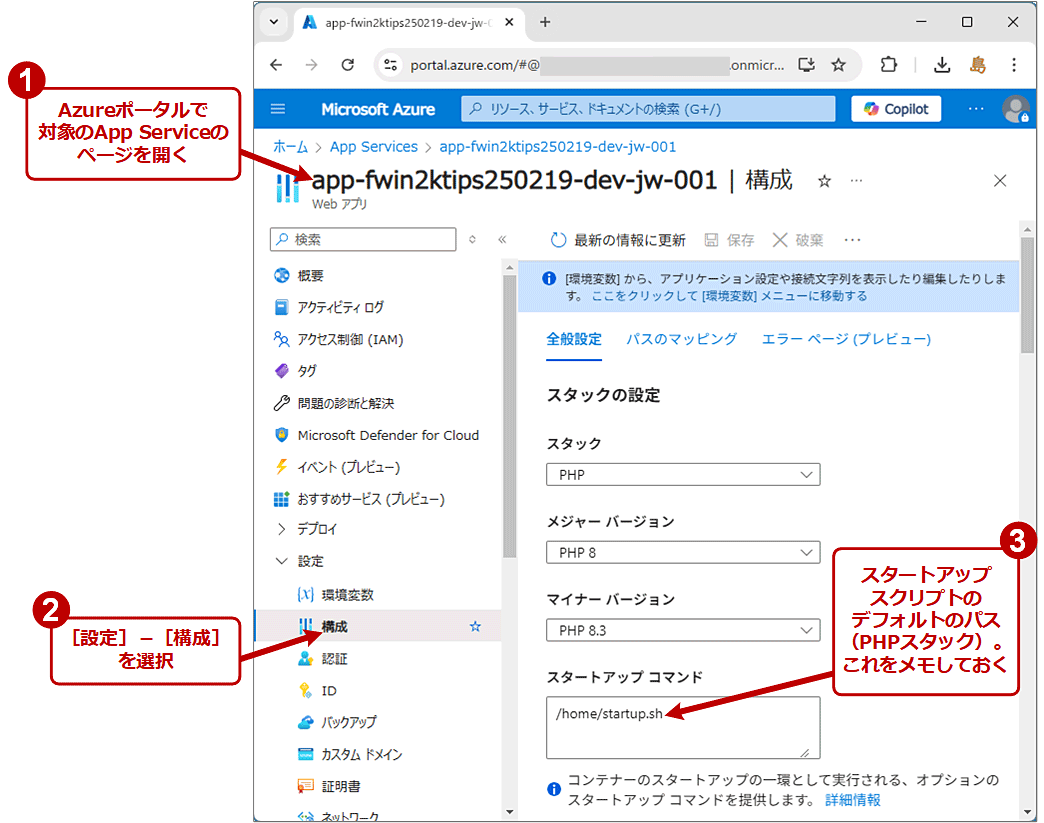Open the スタック dropdown showing PHP

tap(682, 474)
